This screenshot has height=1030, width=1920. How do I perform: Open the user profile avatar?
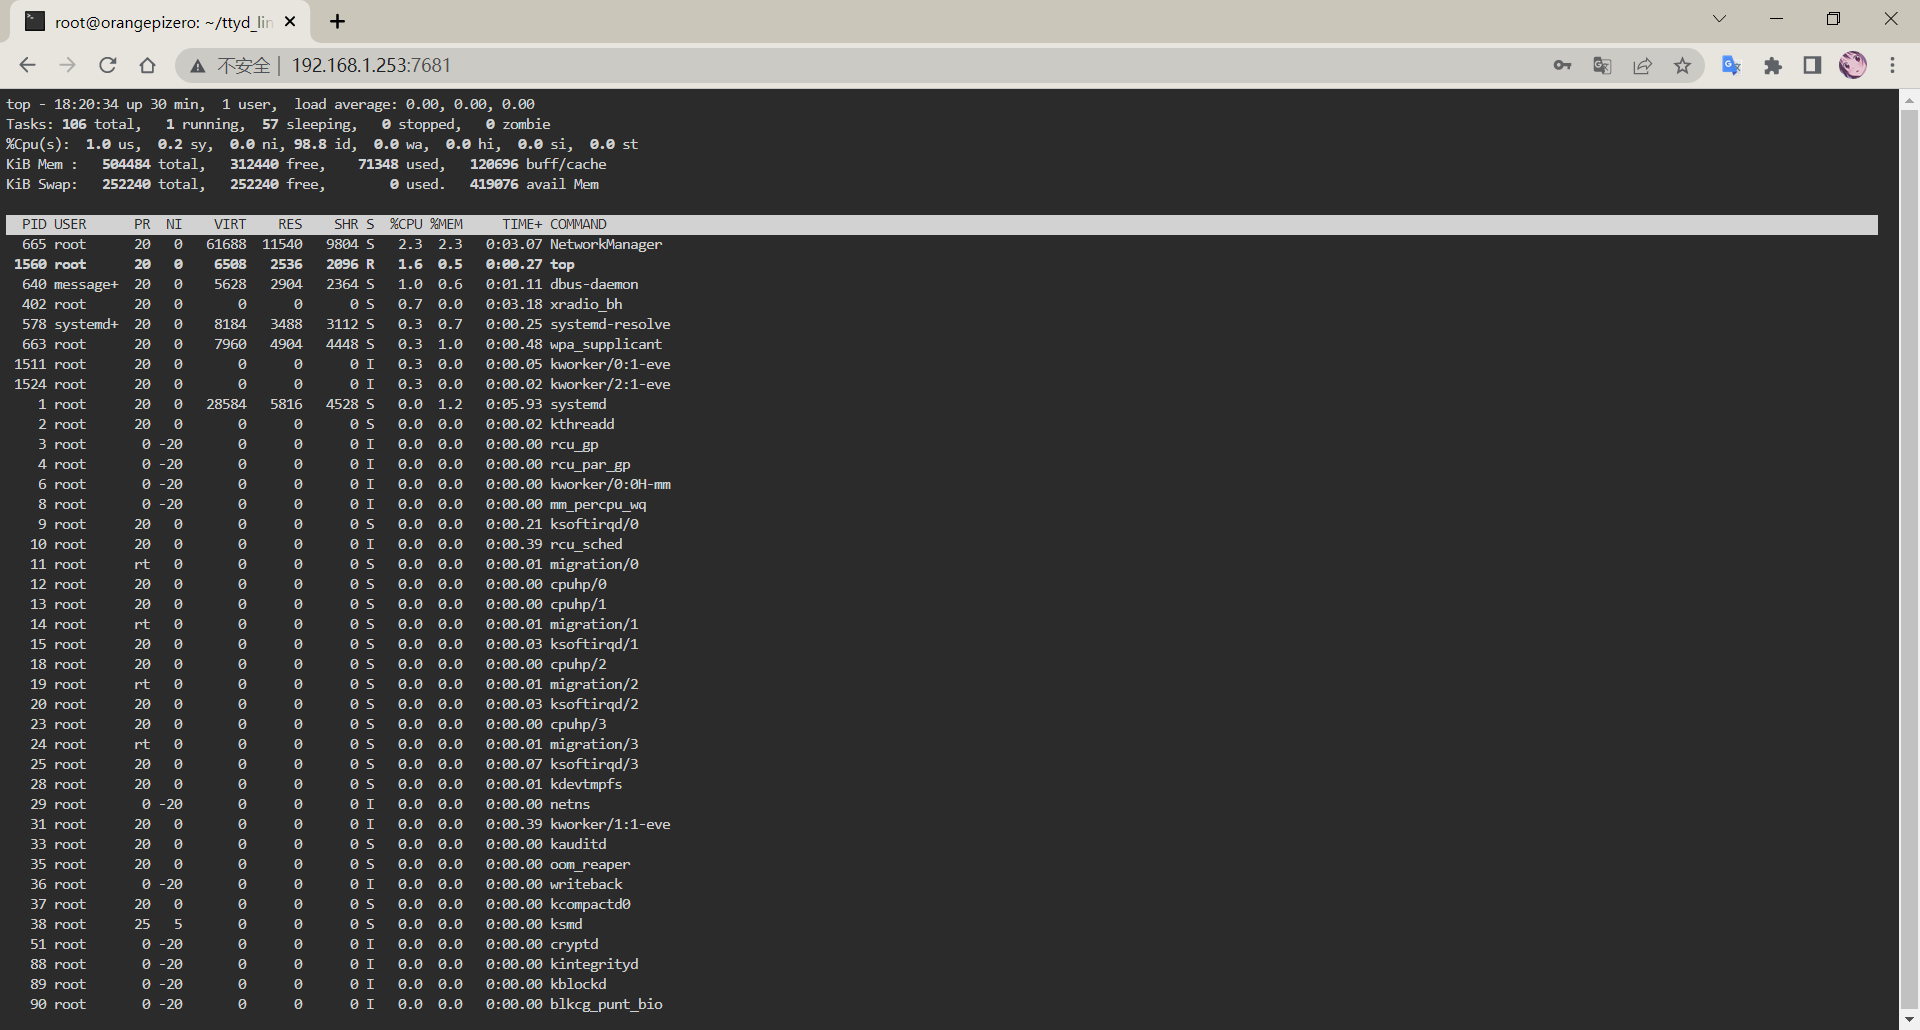1853,65
